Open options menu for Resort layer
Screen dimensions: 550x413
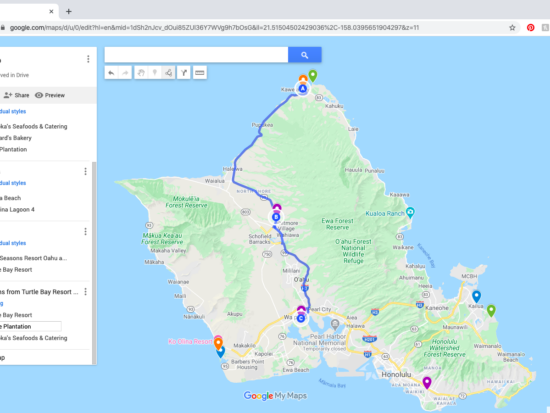click(x=85, y=232)
